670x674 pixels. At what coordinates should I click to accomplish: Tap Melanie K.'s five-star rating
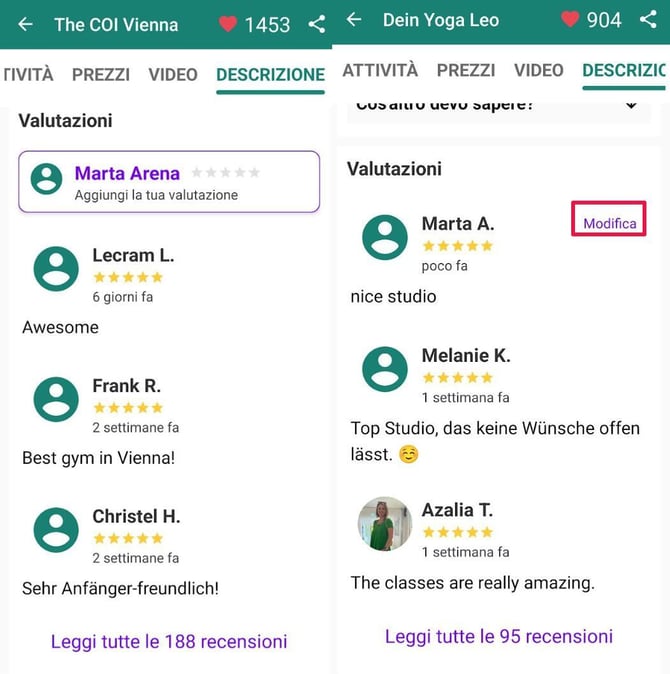point(457,377)
